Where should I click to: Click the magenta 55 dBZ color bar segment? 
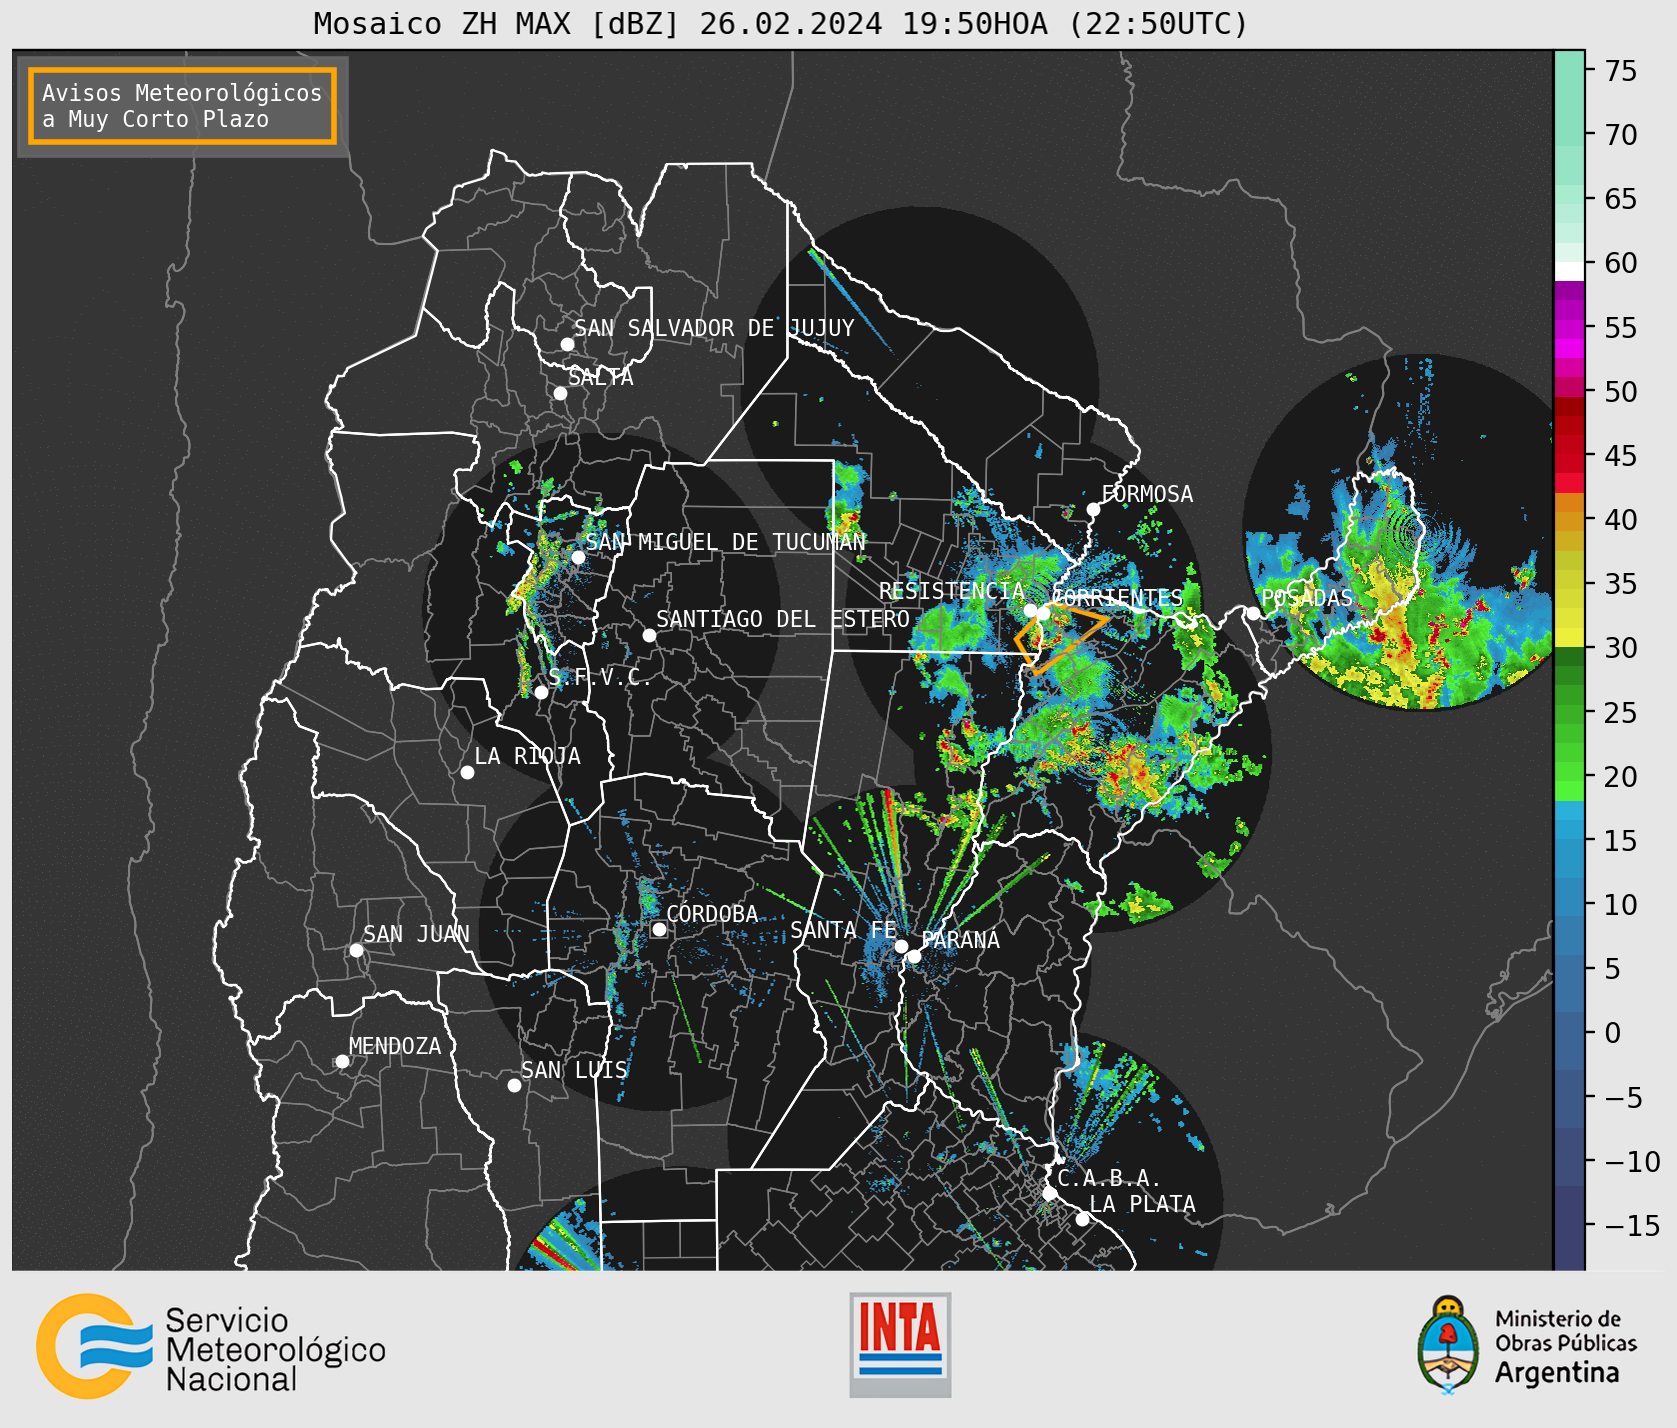(x=1569, y=328)
